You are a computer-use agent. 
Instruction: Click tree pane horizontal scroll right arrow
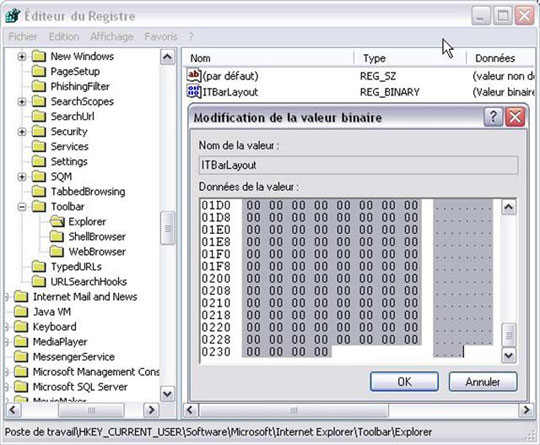[151, 410]
